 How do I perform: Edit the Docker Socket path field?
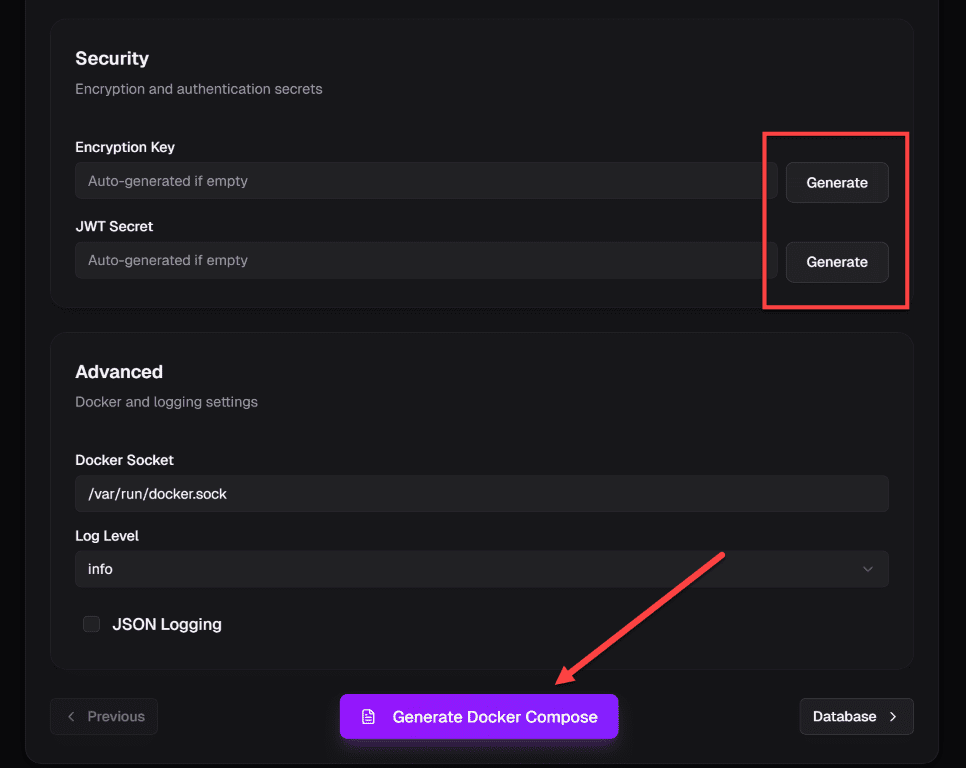(x=482, y=493)
